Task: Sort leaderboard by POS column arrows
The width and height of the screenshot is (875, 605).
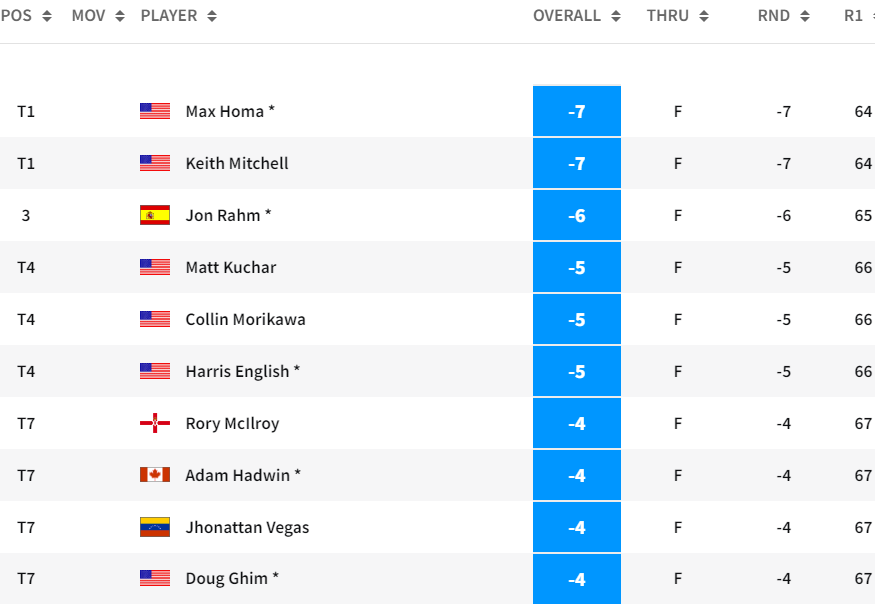Action: (x=47, y=16)
